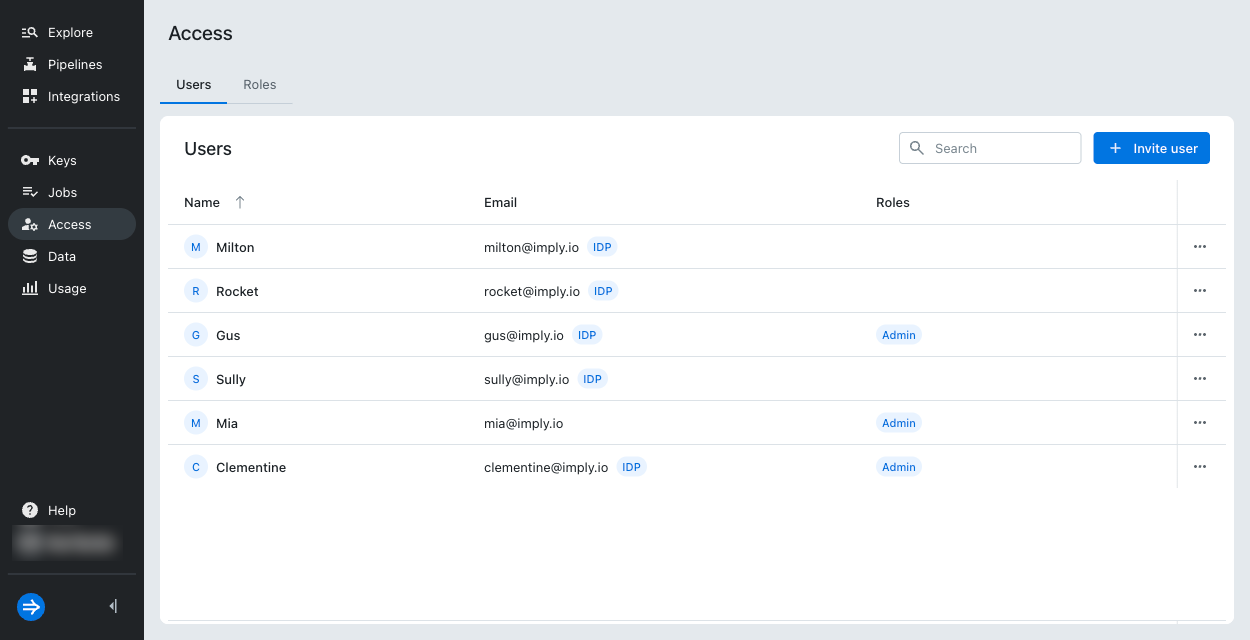Screen dimensions: 1250x640
Task: Click Milton's avatar circle
Action: pos(196,247)
